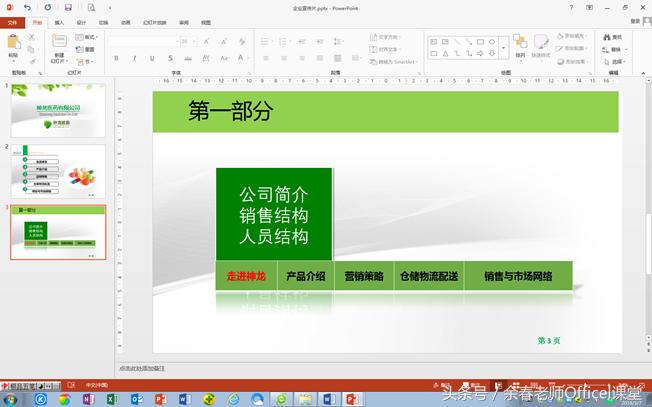652x407 pixels.
Task: Open the Line Spacing dropdown
Action: tap(338, 42)
